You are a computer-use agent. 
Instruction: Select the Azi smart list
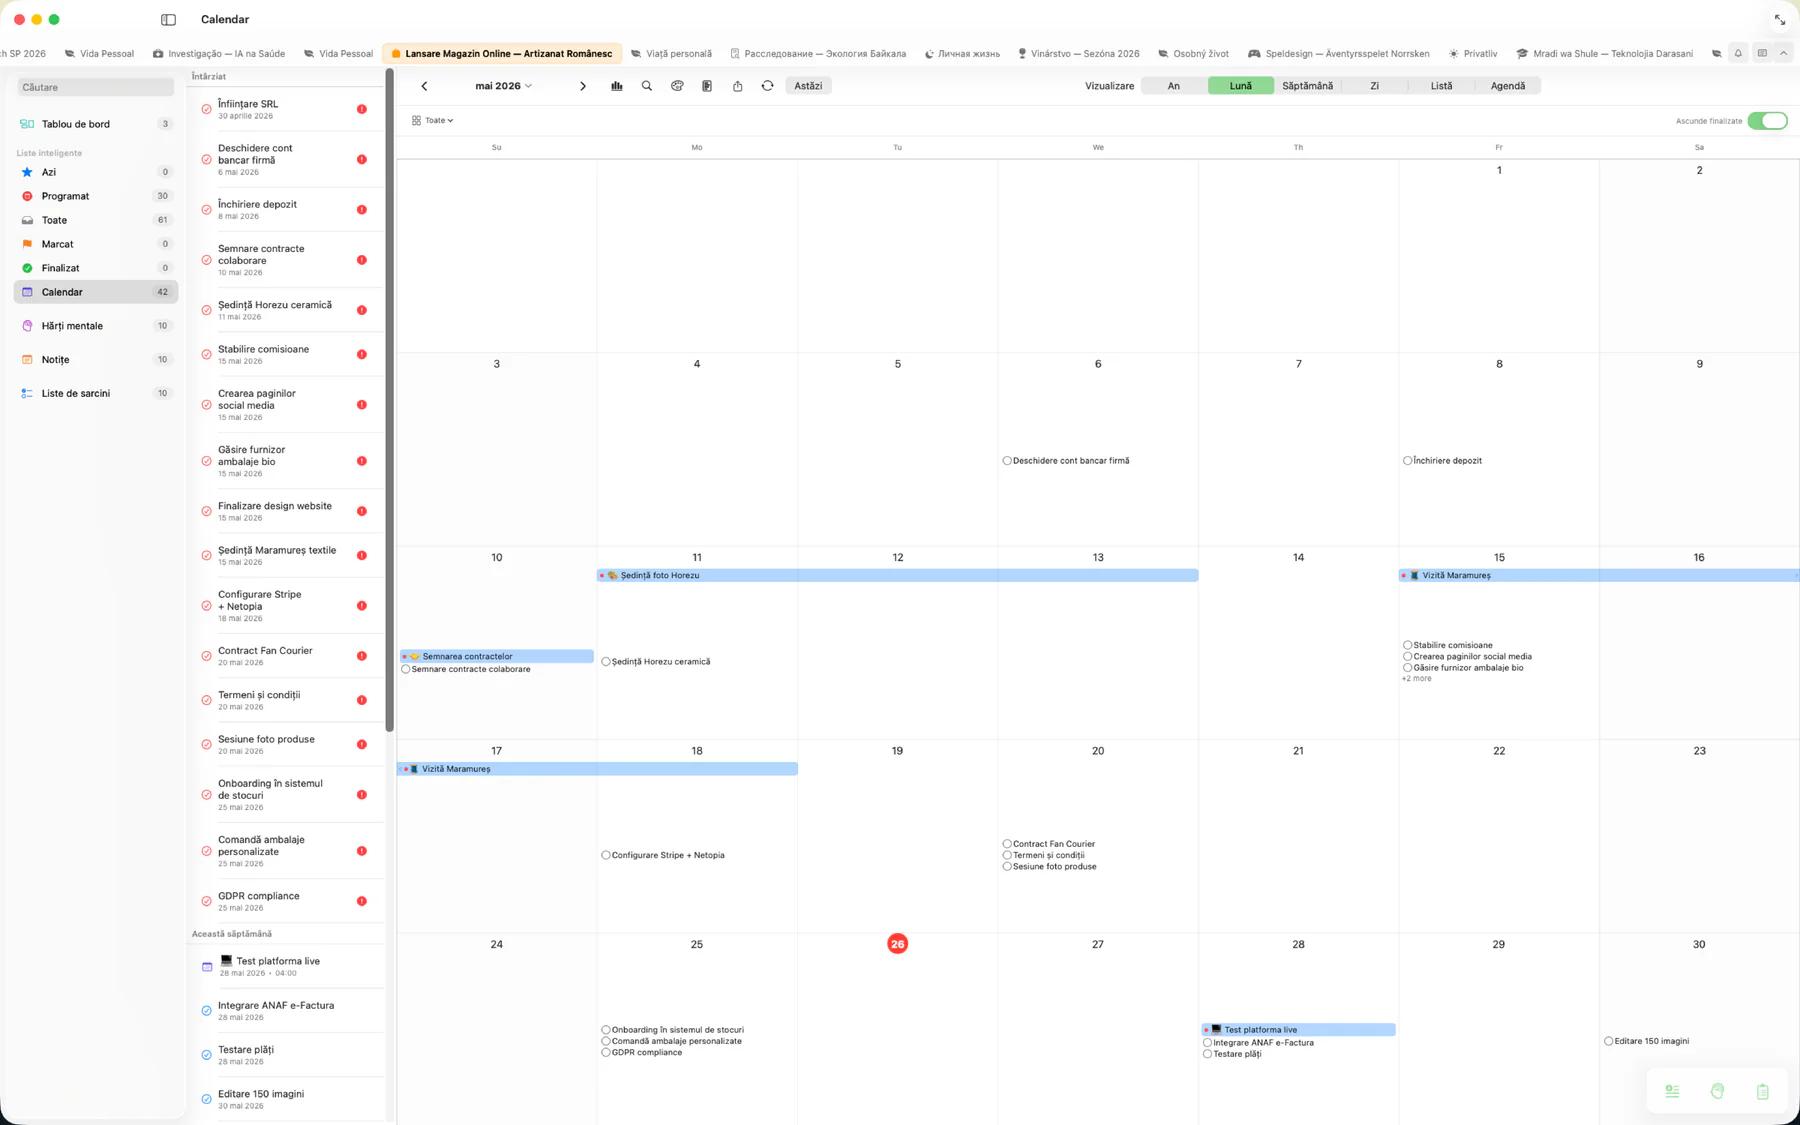[x=96, y=172]
